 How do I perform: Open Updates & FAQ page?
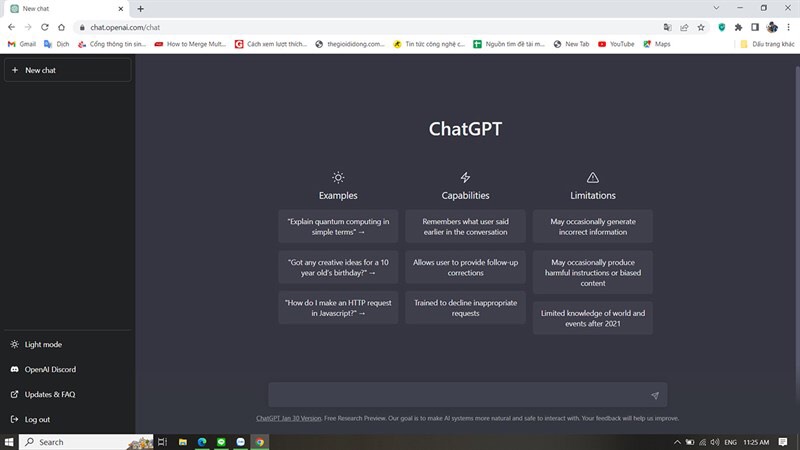tap(67, 394)
